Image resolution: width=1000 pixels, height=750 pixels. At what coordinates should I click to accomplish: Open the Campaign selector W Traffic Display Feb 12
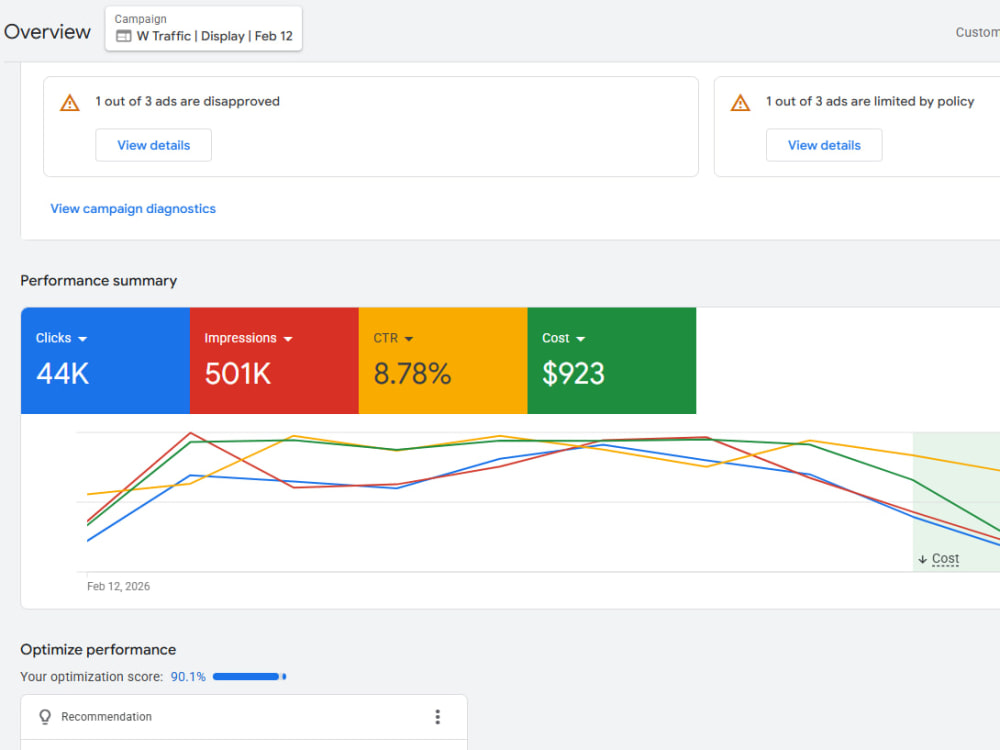click(203, 29)
